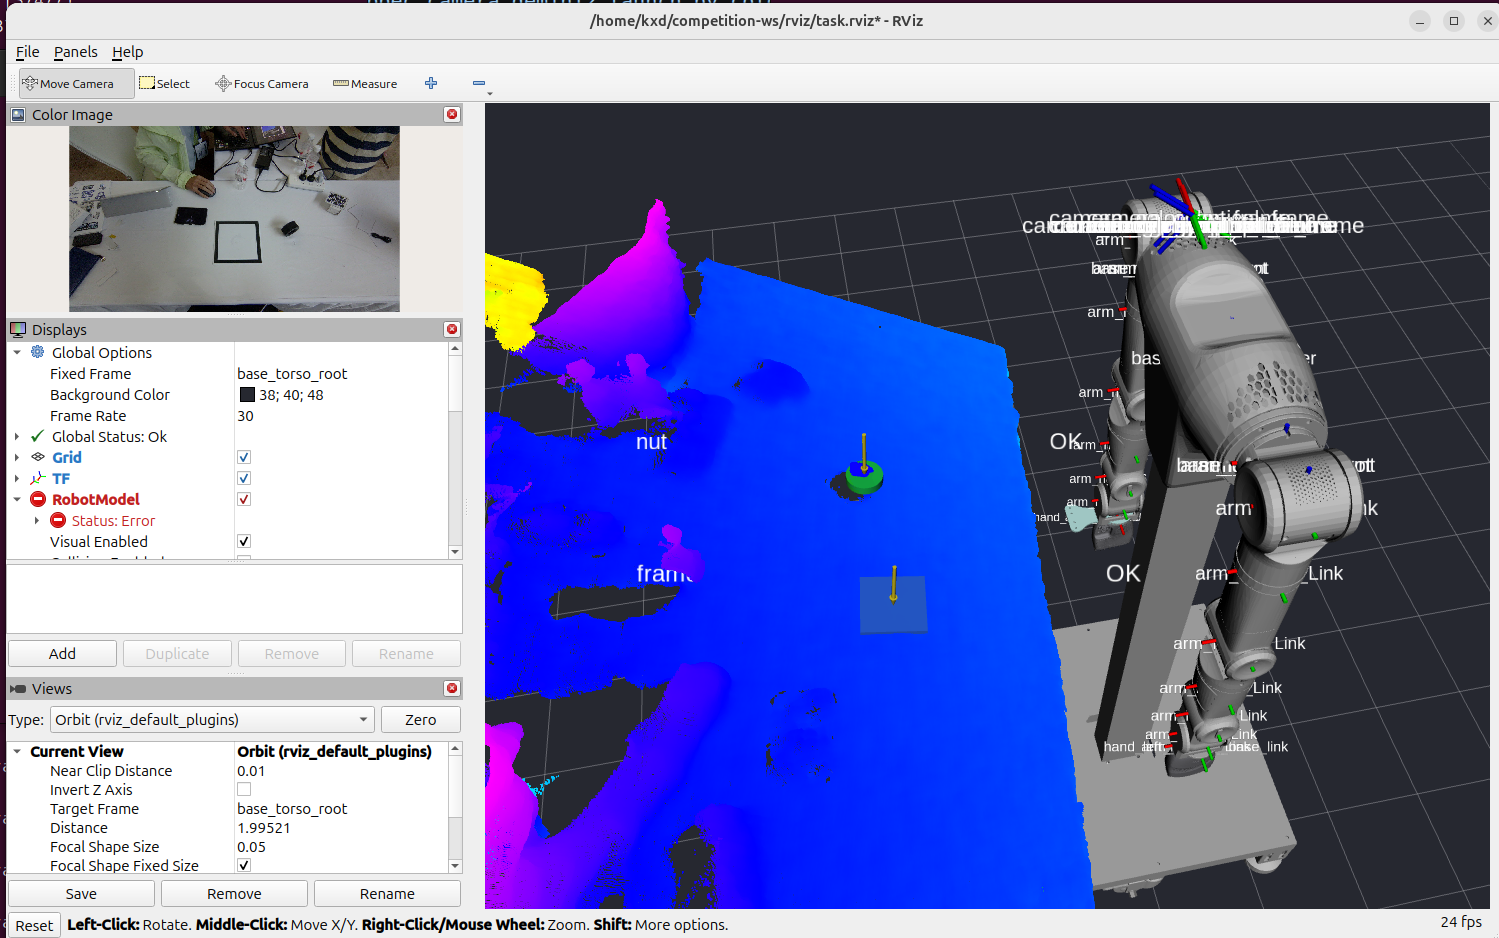This screenshot has height=938, width=1499.
Task: Click the RobotModel red error icon
Action: point(38,499)
